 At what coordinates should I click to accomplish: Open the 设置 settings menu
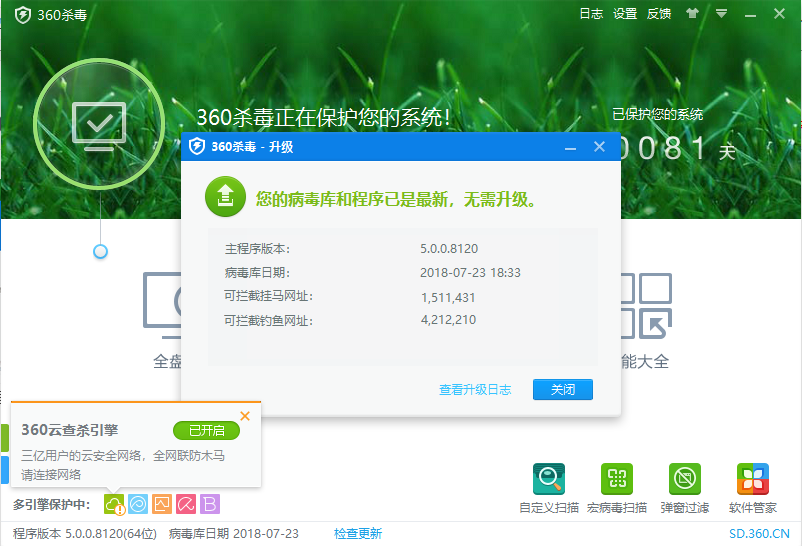625,14
